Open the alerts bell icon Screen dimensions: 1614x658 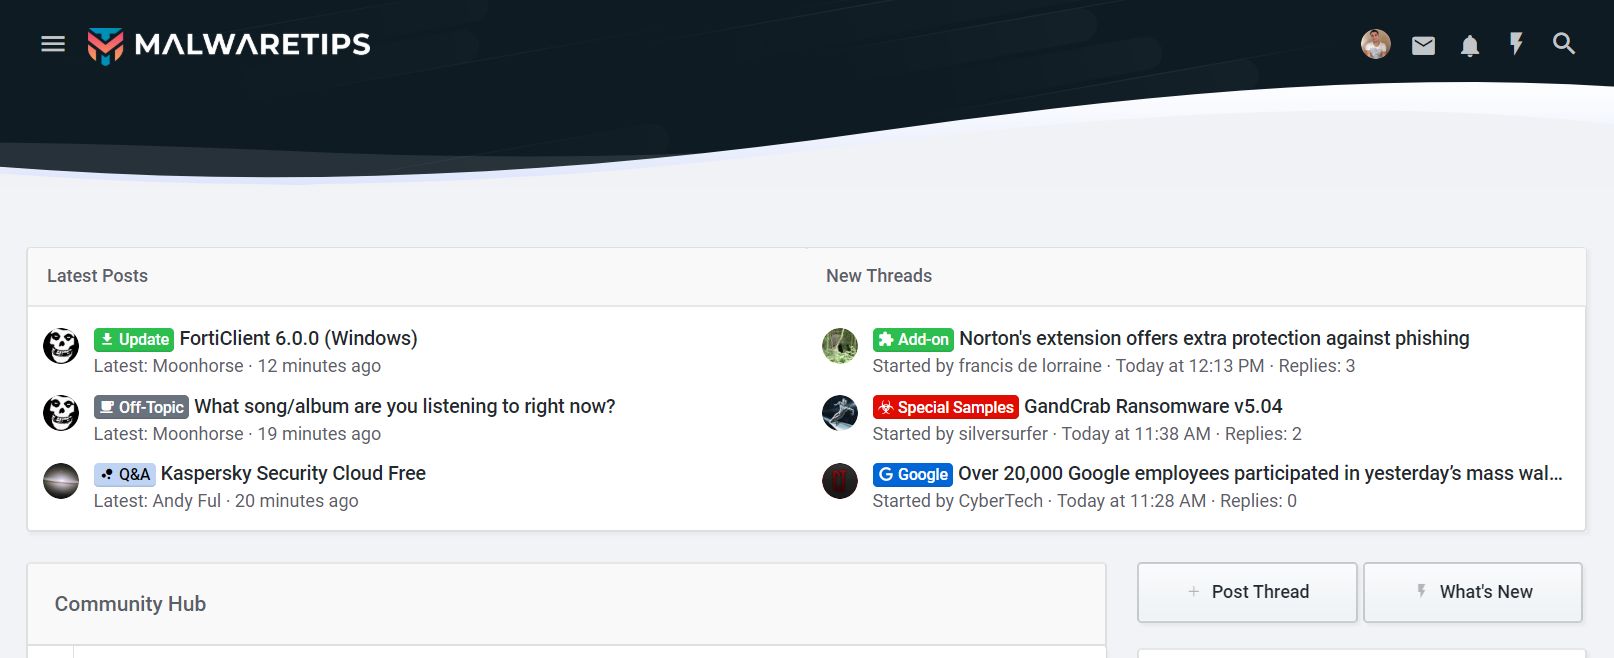click(1470, 45)
